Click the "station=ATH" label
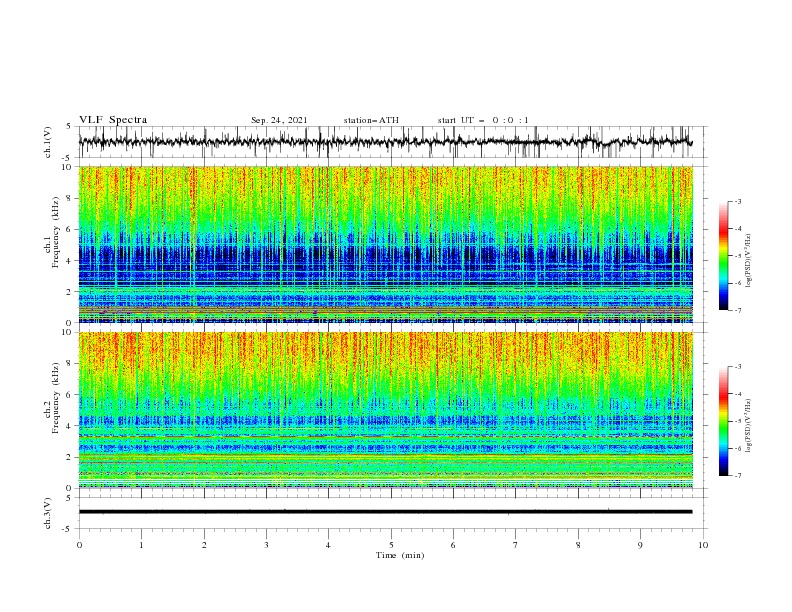This screenshot has height=612, width=792. tap(371, 120)
